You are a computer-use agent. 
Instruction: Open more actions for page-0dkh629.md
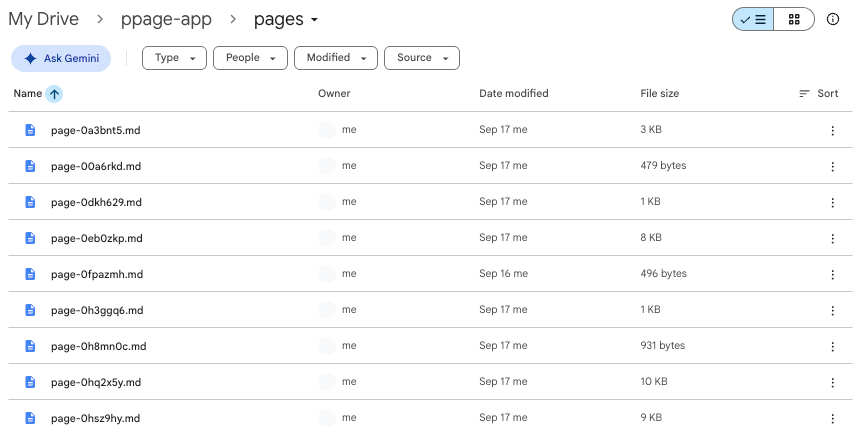[833, 203]
